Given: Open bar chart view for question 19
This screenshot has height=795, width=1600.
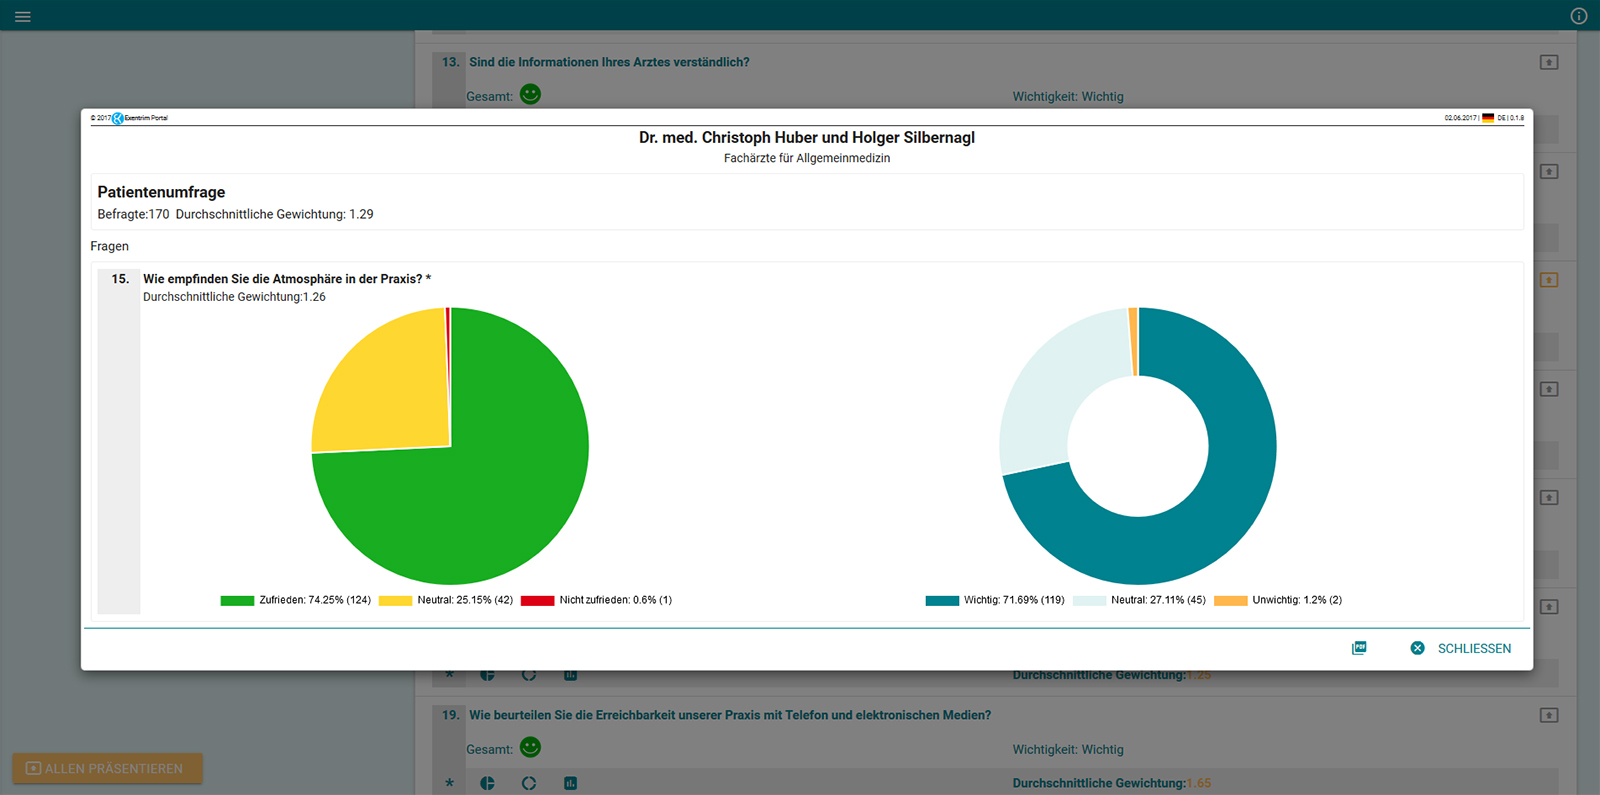Looking at the screenshot, I should [x=570, y=783].
